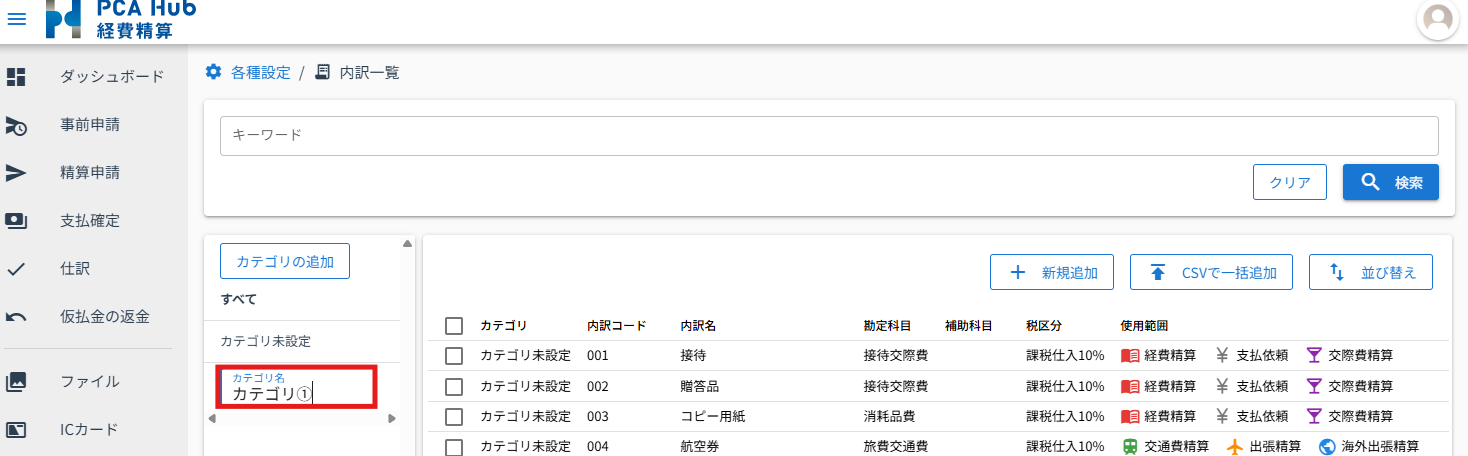
Task: Select カテゴリ未設定 in category list
Action: (265, 341)
